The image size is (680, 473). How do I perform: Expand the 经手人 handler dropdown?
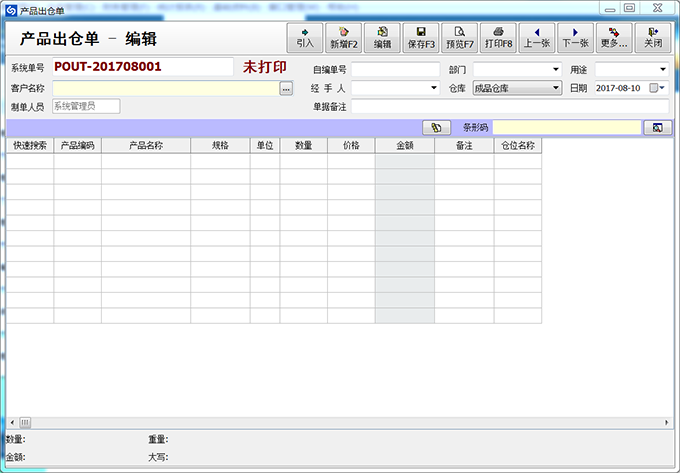[x=434, y=88]
